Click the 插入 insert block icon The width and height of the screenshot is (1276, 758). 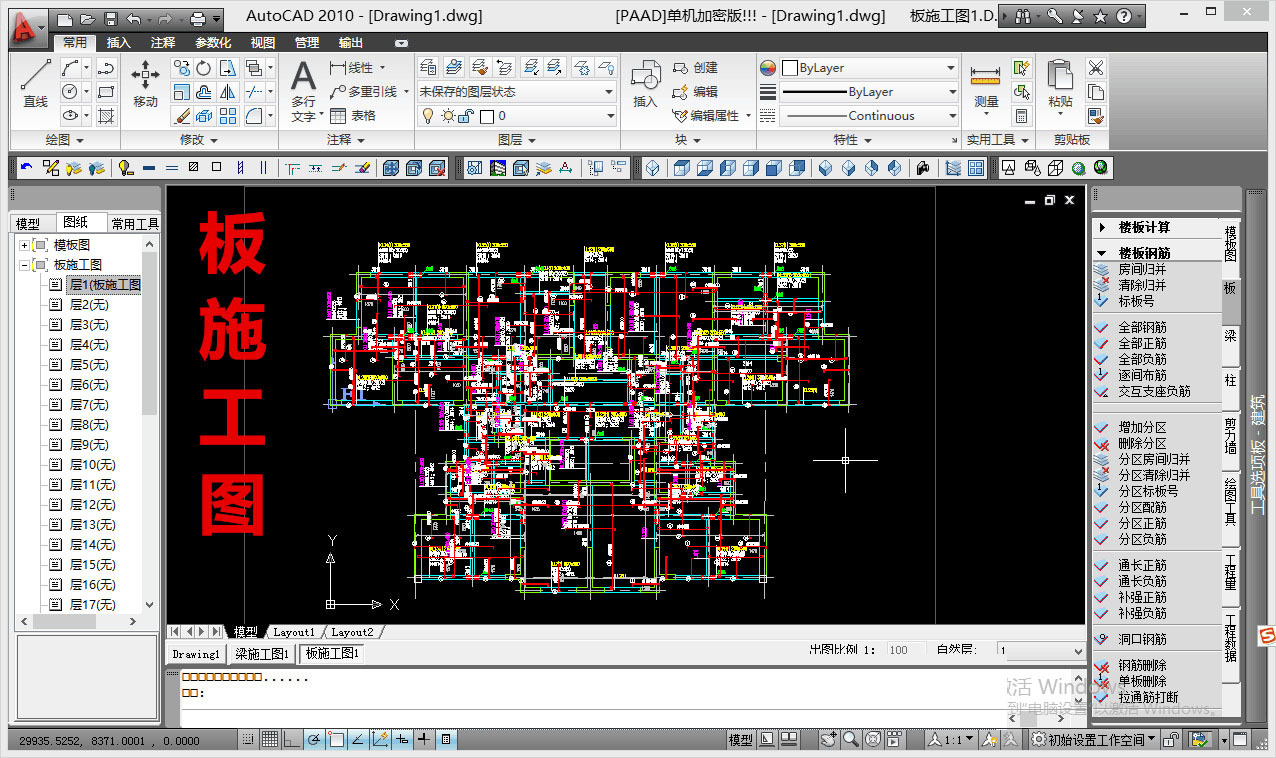click(645, 83)
